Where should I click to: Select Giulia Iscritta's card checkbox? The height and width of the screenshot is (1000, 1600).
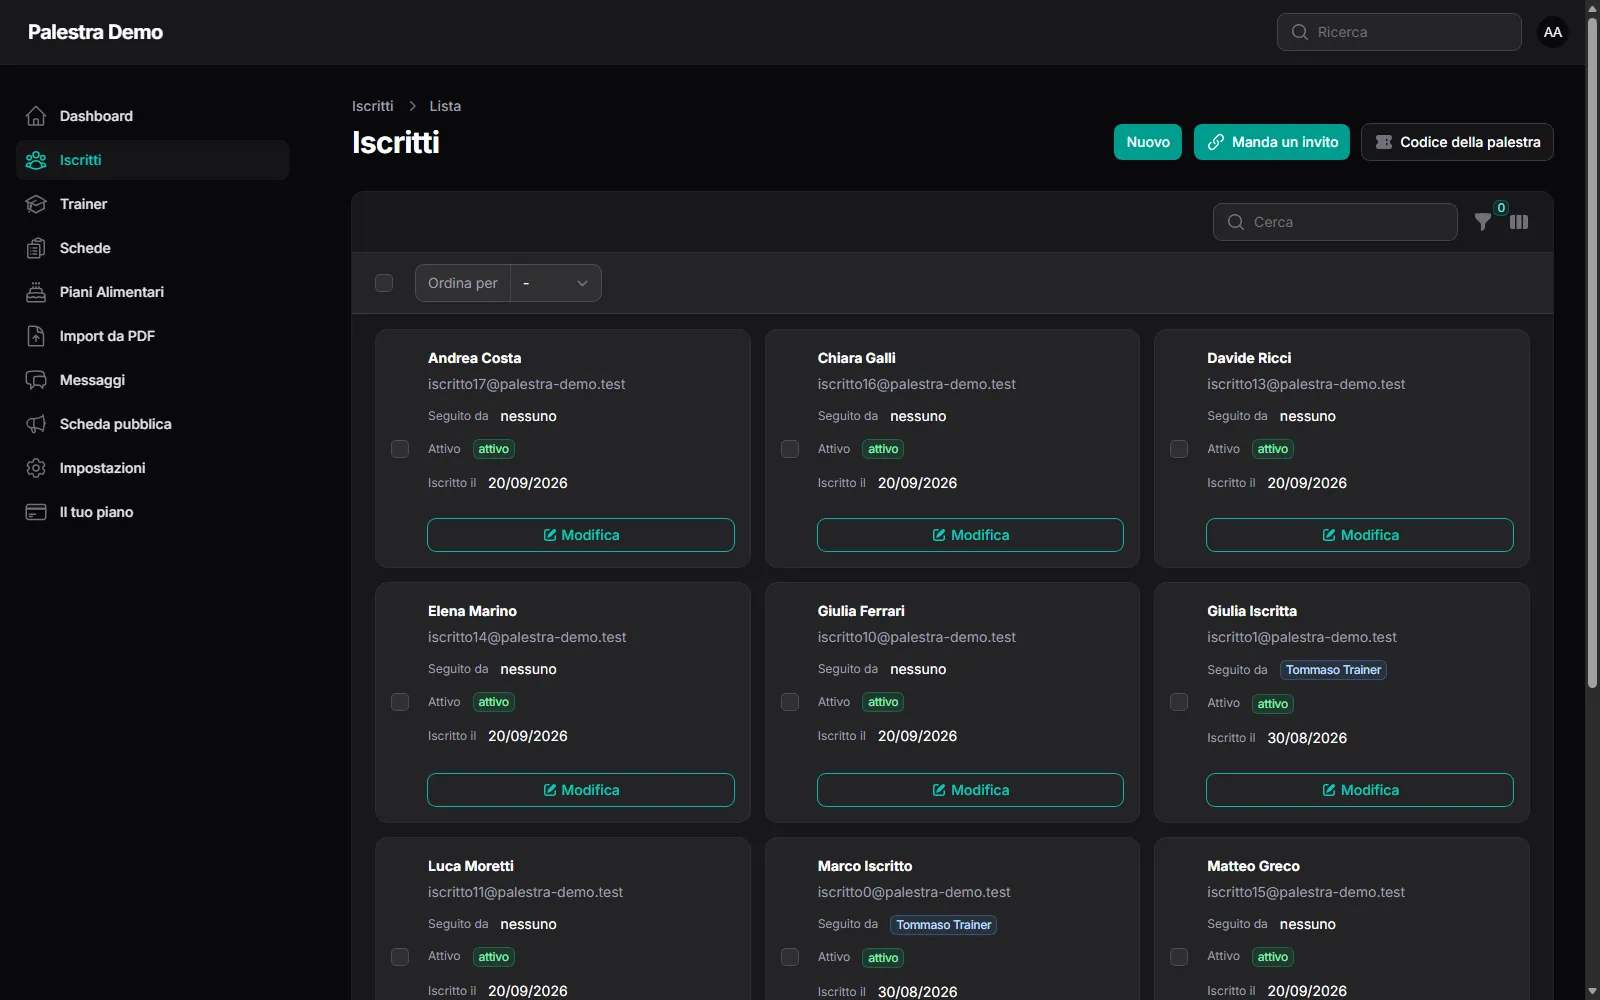1179,702
